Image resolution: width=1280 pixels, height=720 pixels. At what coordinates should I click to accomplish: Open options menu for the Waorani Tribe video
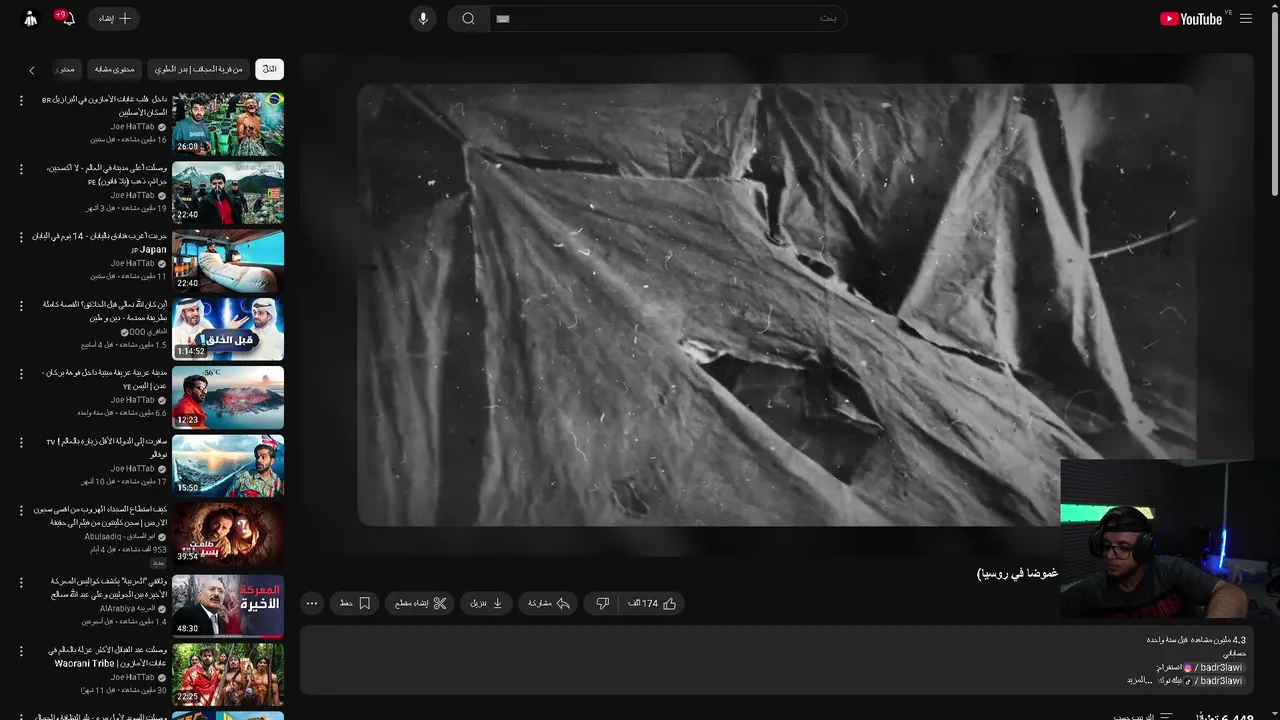[x=21, y=650]
